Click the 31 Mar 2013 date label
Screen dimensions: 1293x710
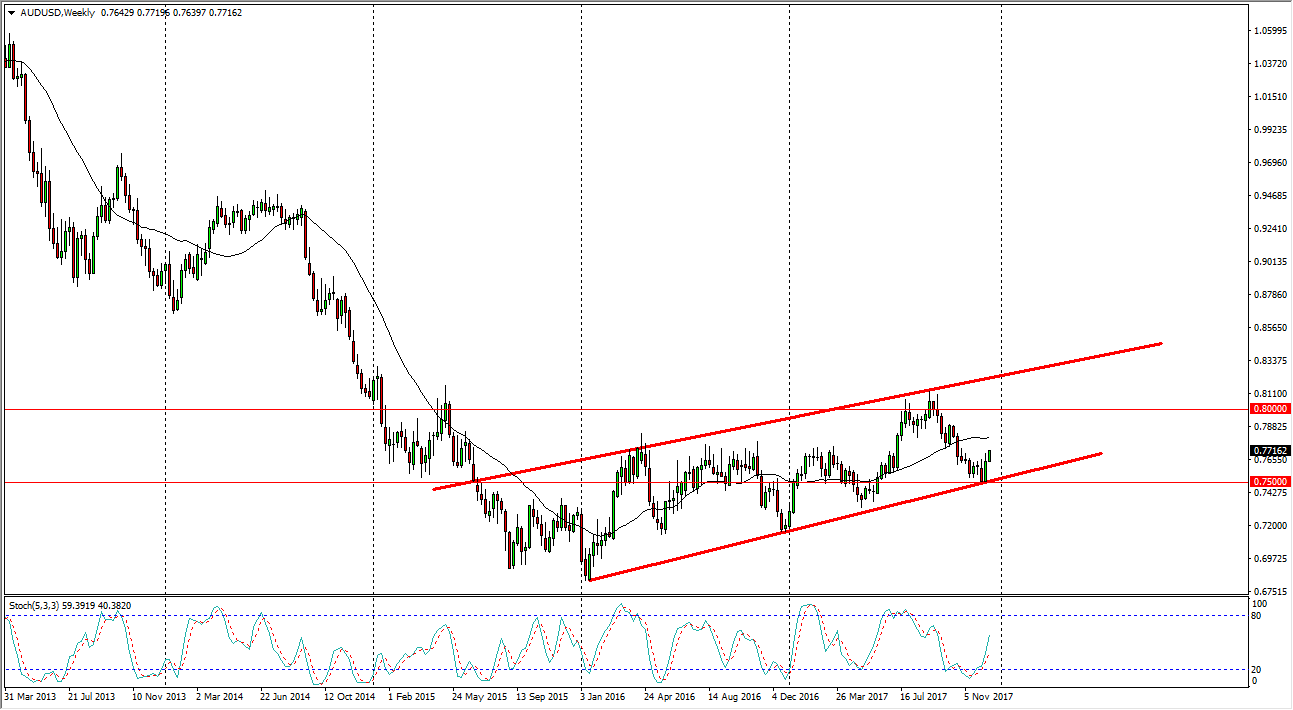click(30, 695)
